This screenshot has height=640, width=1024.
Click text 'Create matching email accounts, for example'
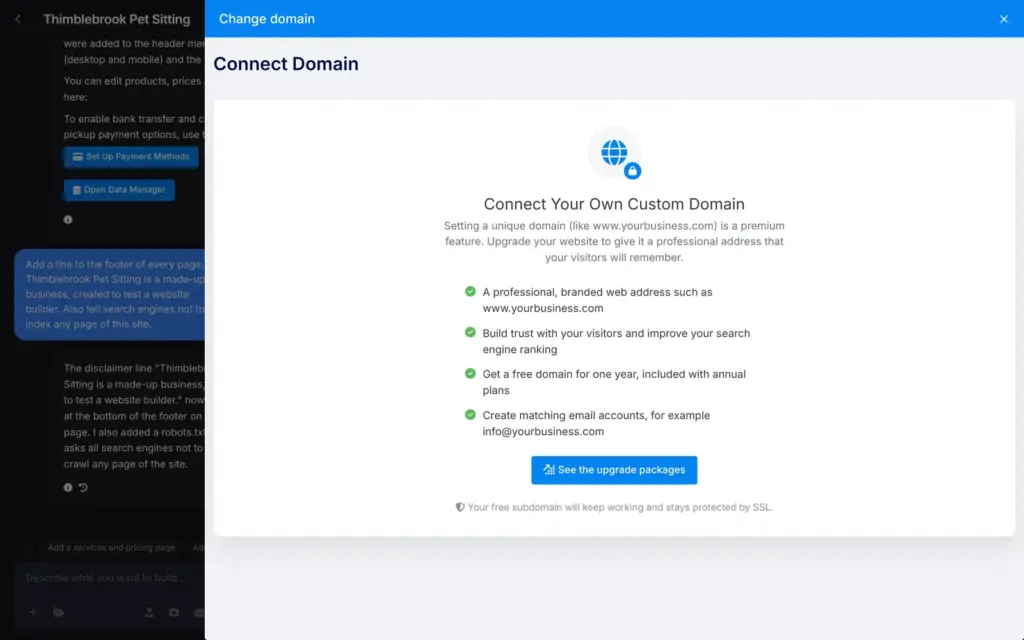point(596,415)
